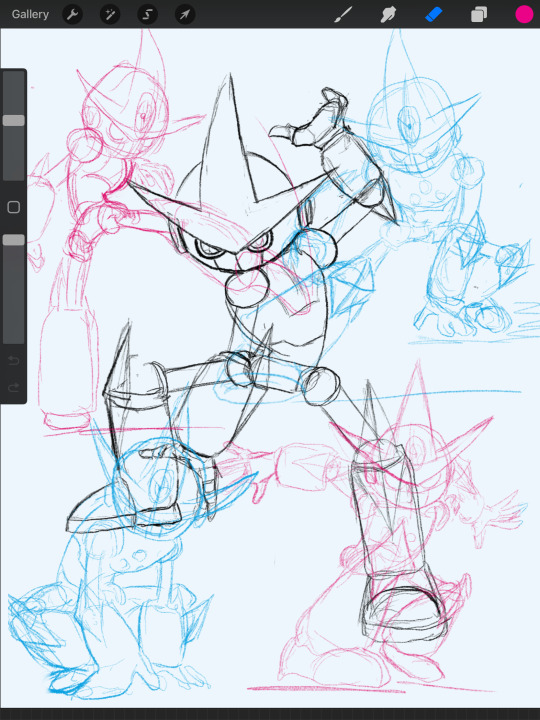Activate the Transform arrow tool

(185, 14)
